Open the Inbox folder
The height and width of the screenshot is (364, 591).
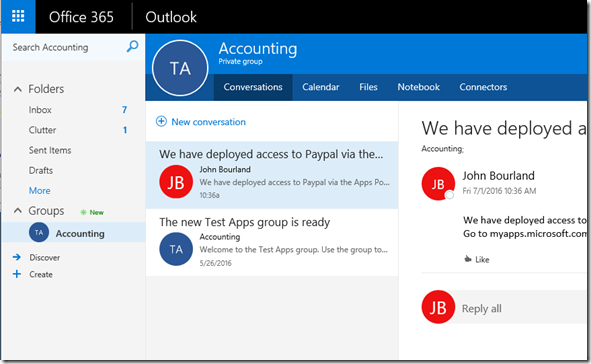(x=40, y=110)
